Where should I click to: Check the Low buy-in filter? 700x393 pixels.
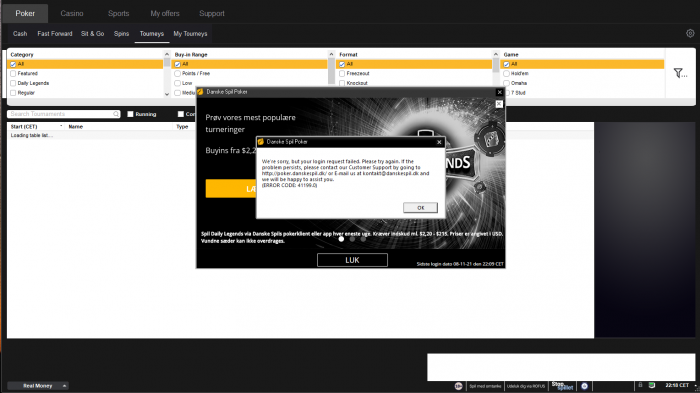coord(177,84)
